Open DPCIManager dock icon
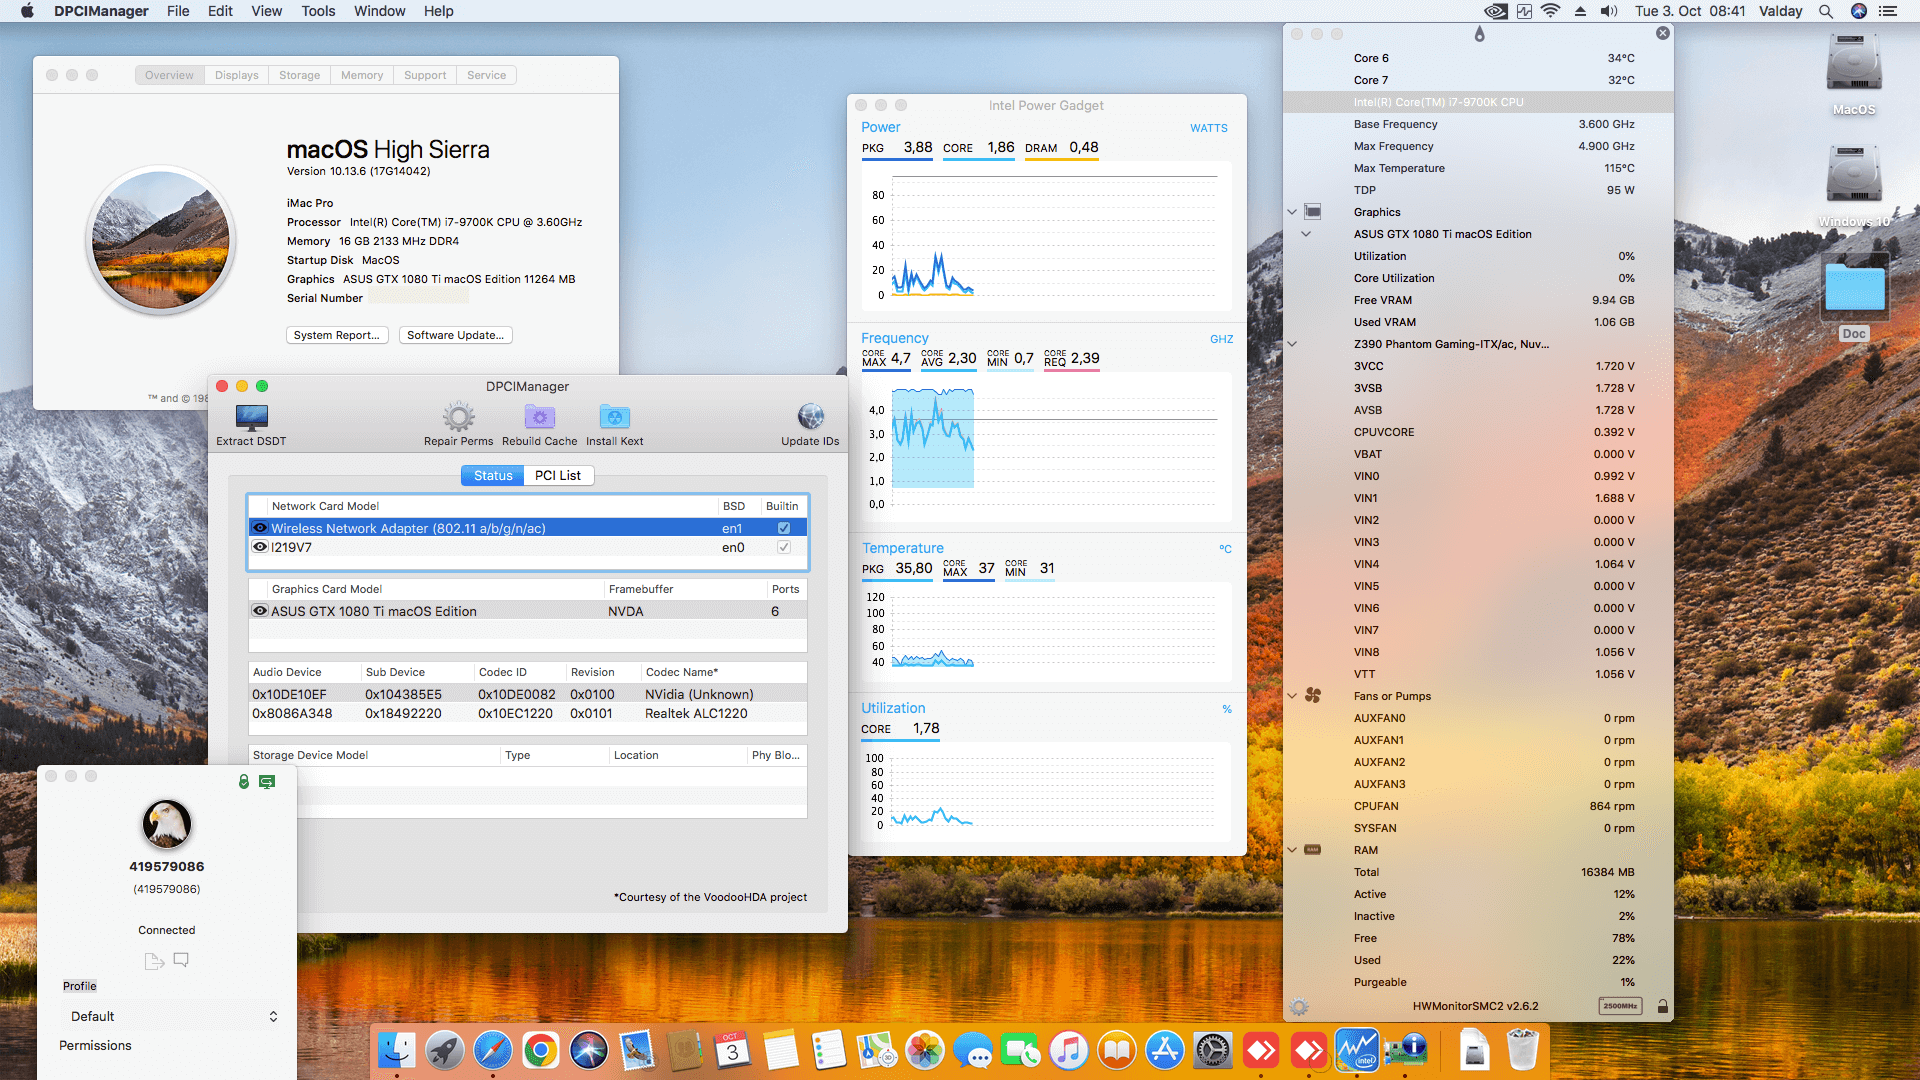Viewport: 1920px width, 1080px height. point(1406,1050)
